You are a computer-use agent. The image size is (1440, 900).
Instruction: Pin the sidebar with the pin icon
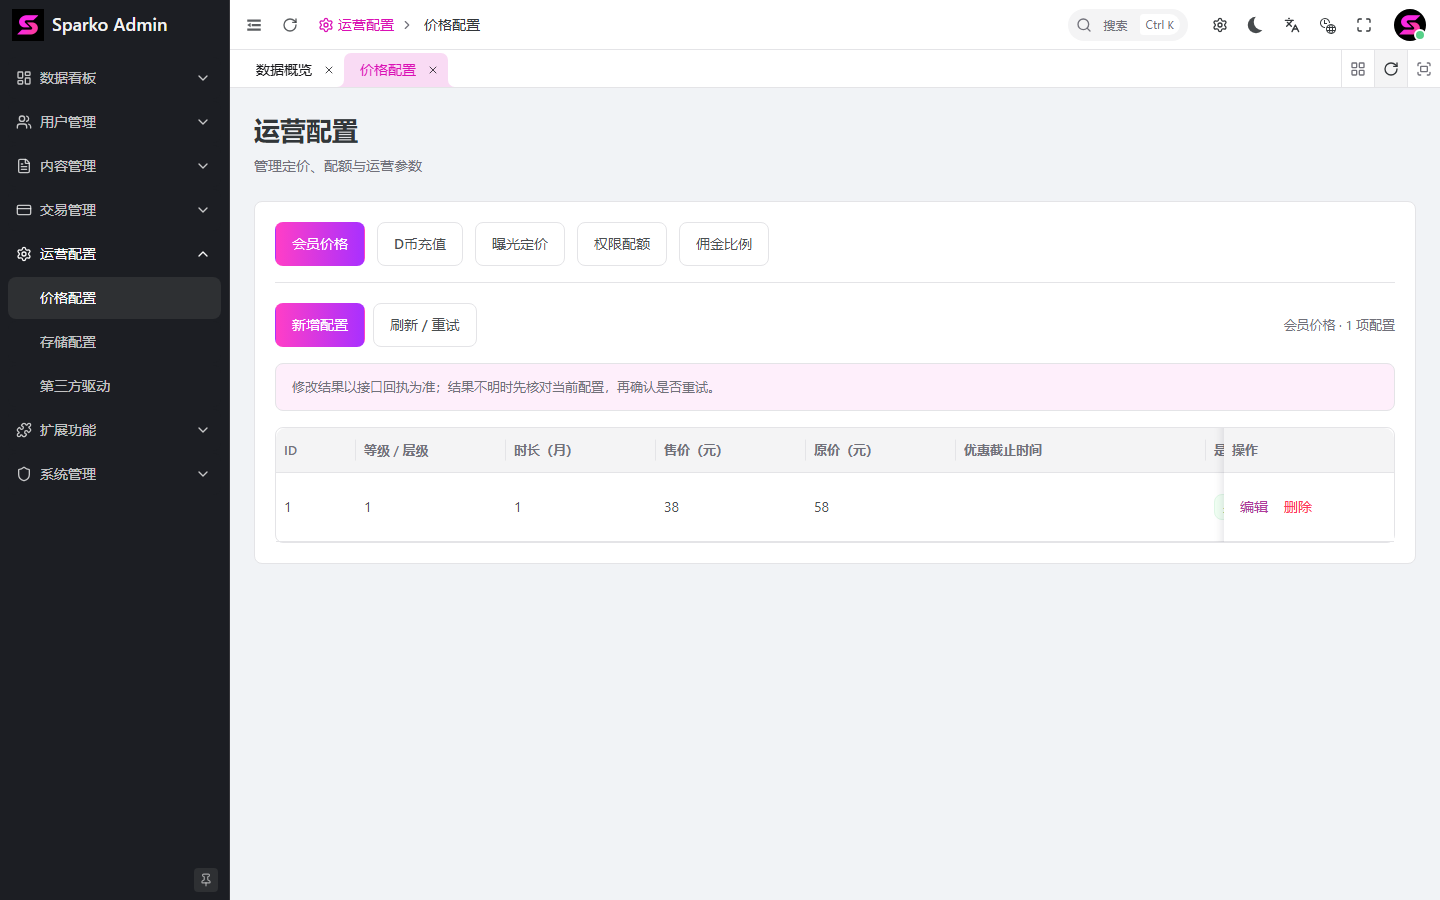point(206,880)
